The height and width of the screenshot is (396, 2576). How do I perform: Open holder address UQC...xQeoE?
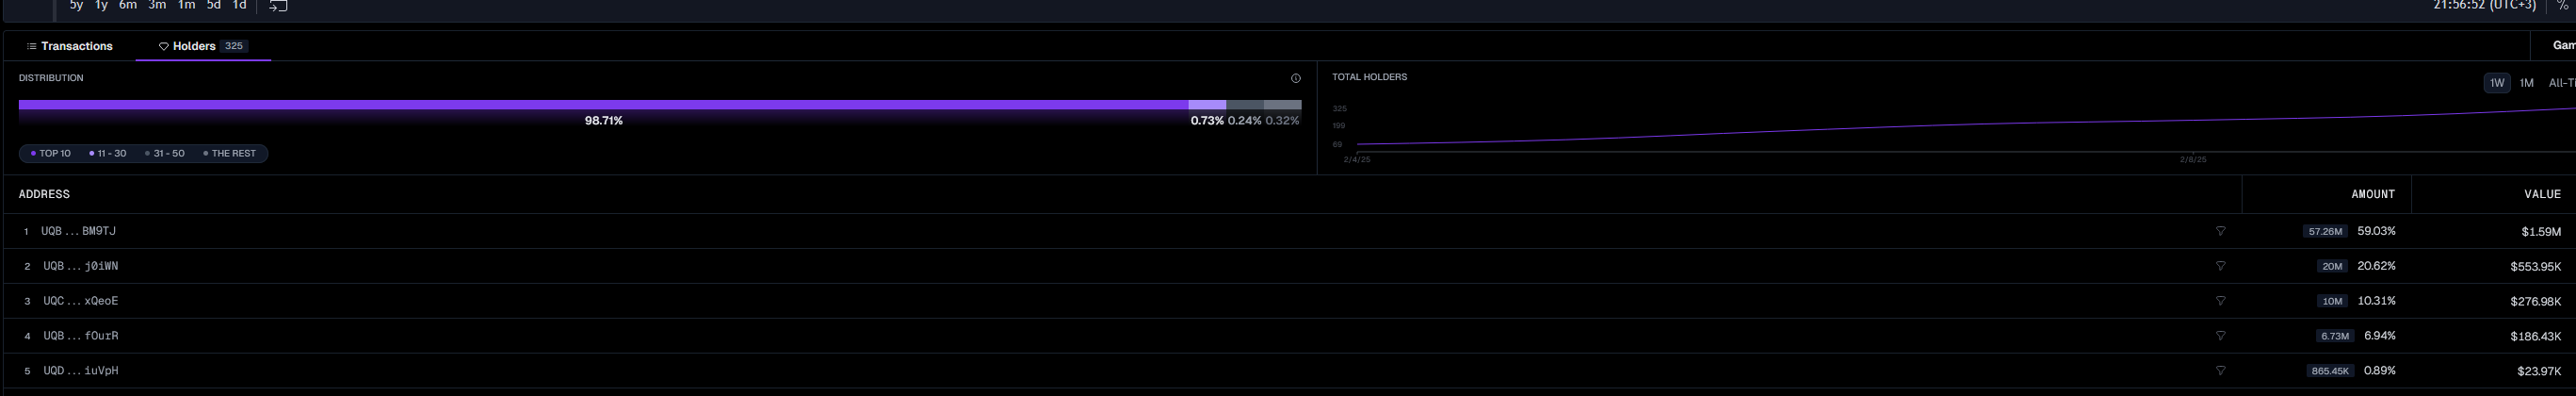(80, 301)
